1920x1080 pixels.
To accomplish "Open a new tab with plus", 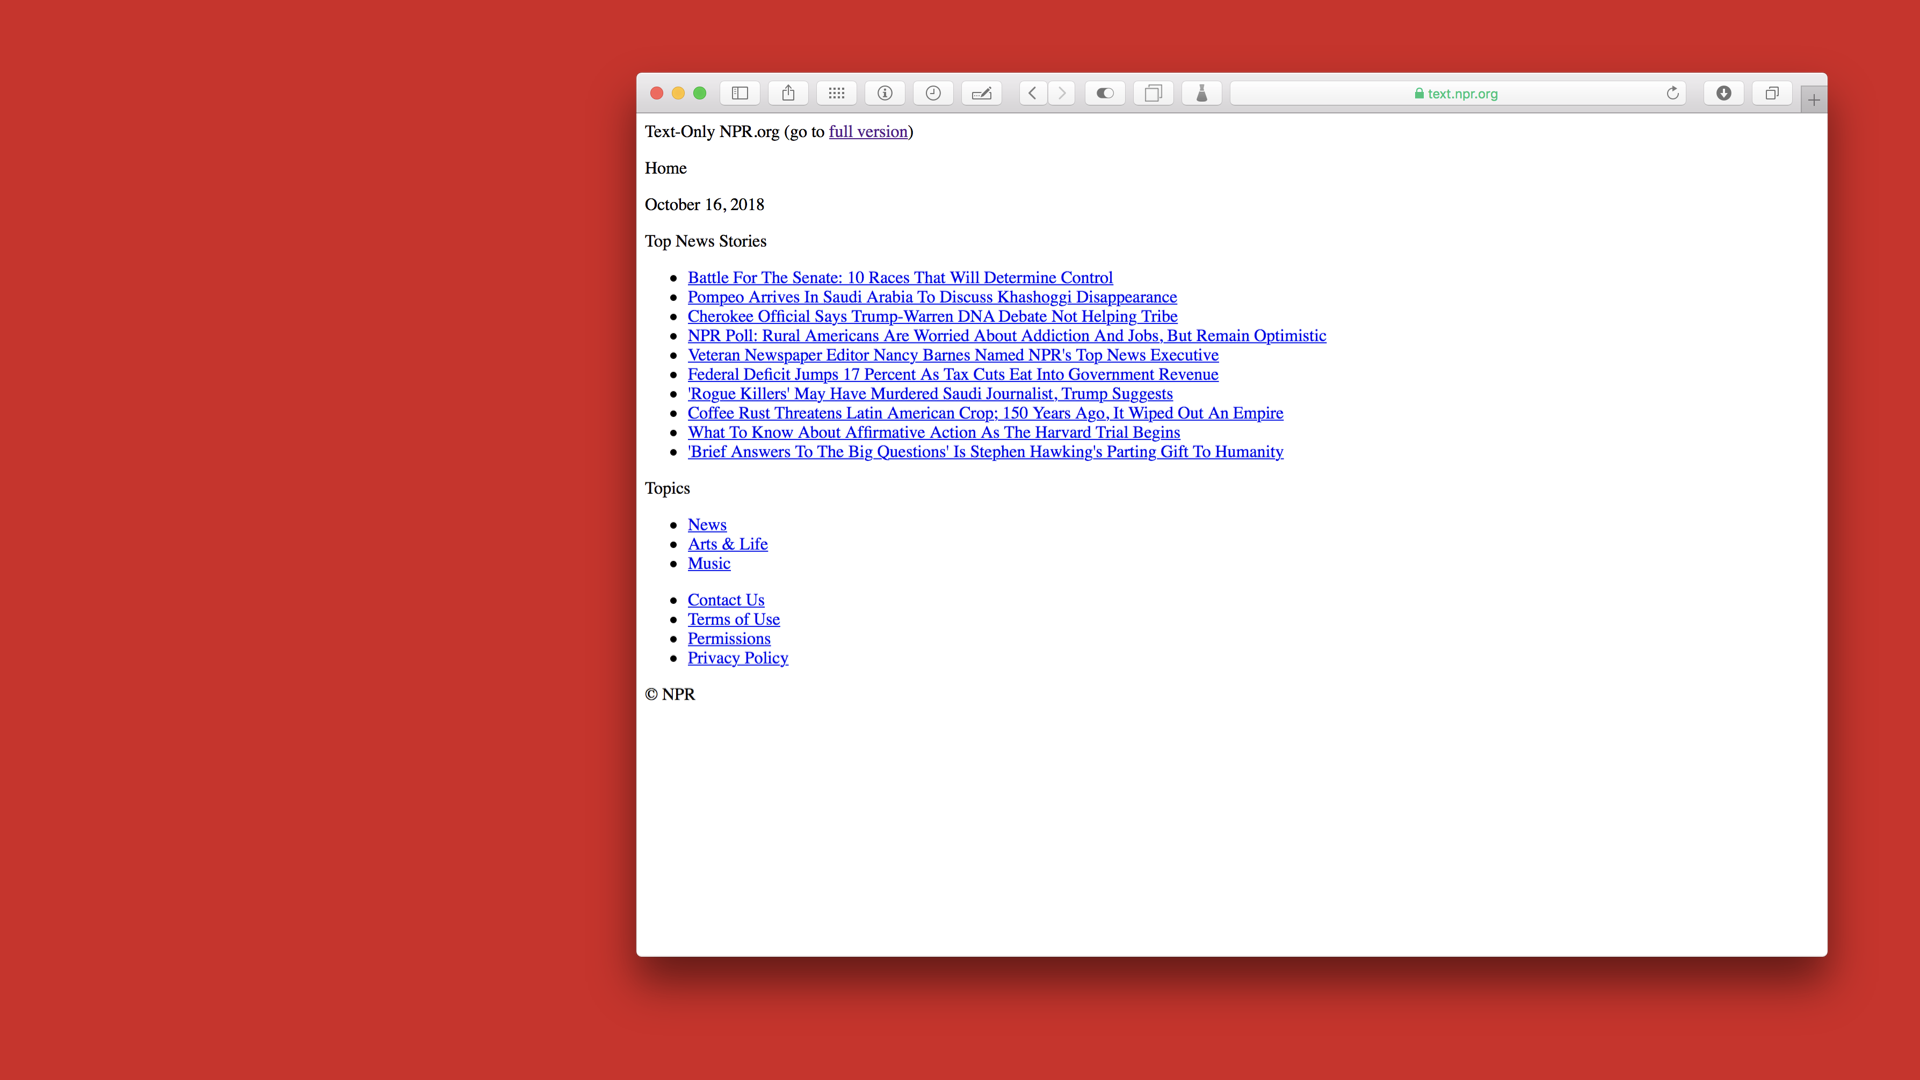I will coord(1814,100).
